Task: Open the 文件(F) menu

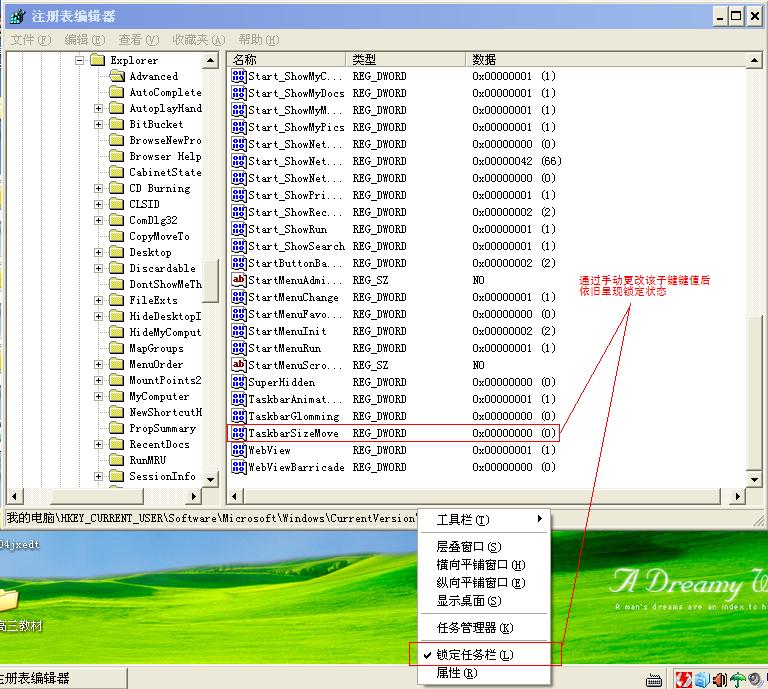Action: coord(30,39)
